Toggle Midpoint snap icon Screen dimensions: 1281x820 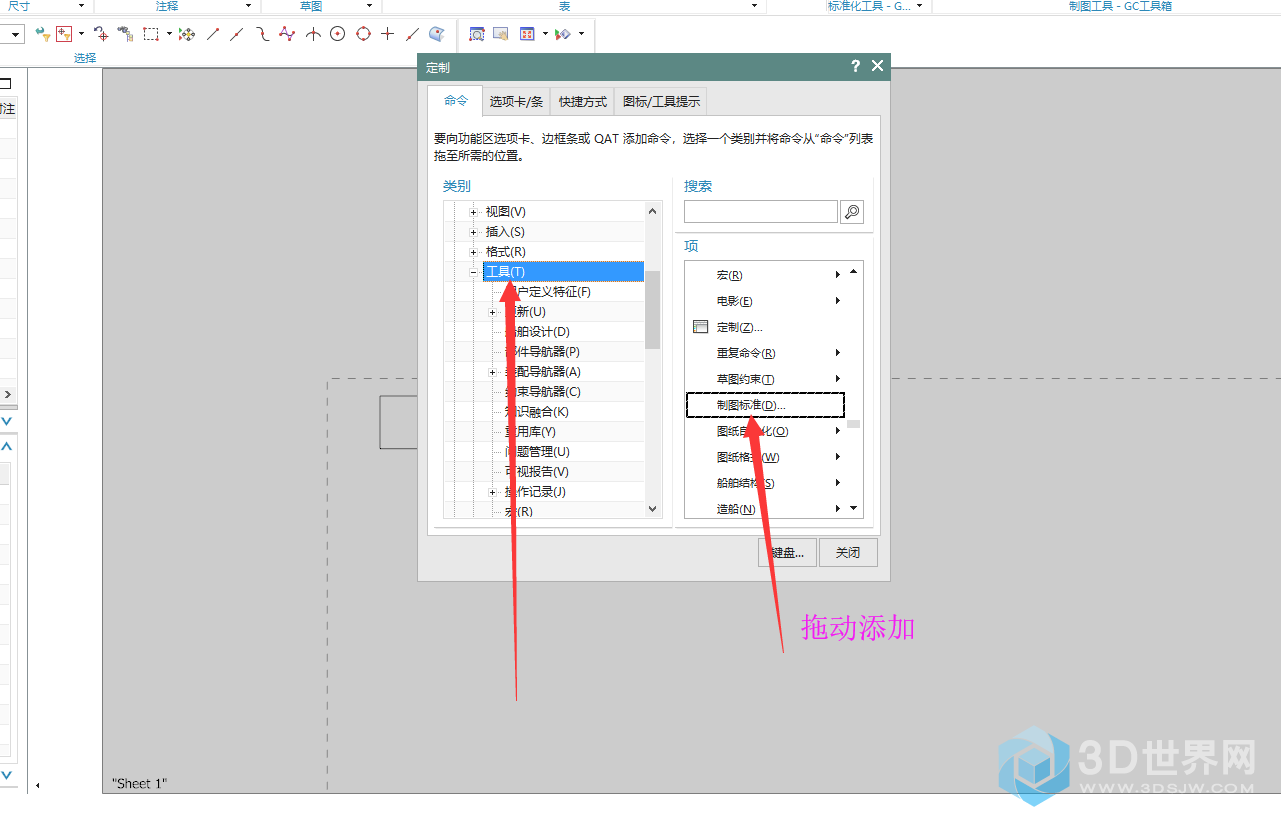(x=237, y=34)
